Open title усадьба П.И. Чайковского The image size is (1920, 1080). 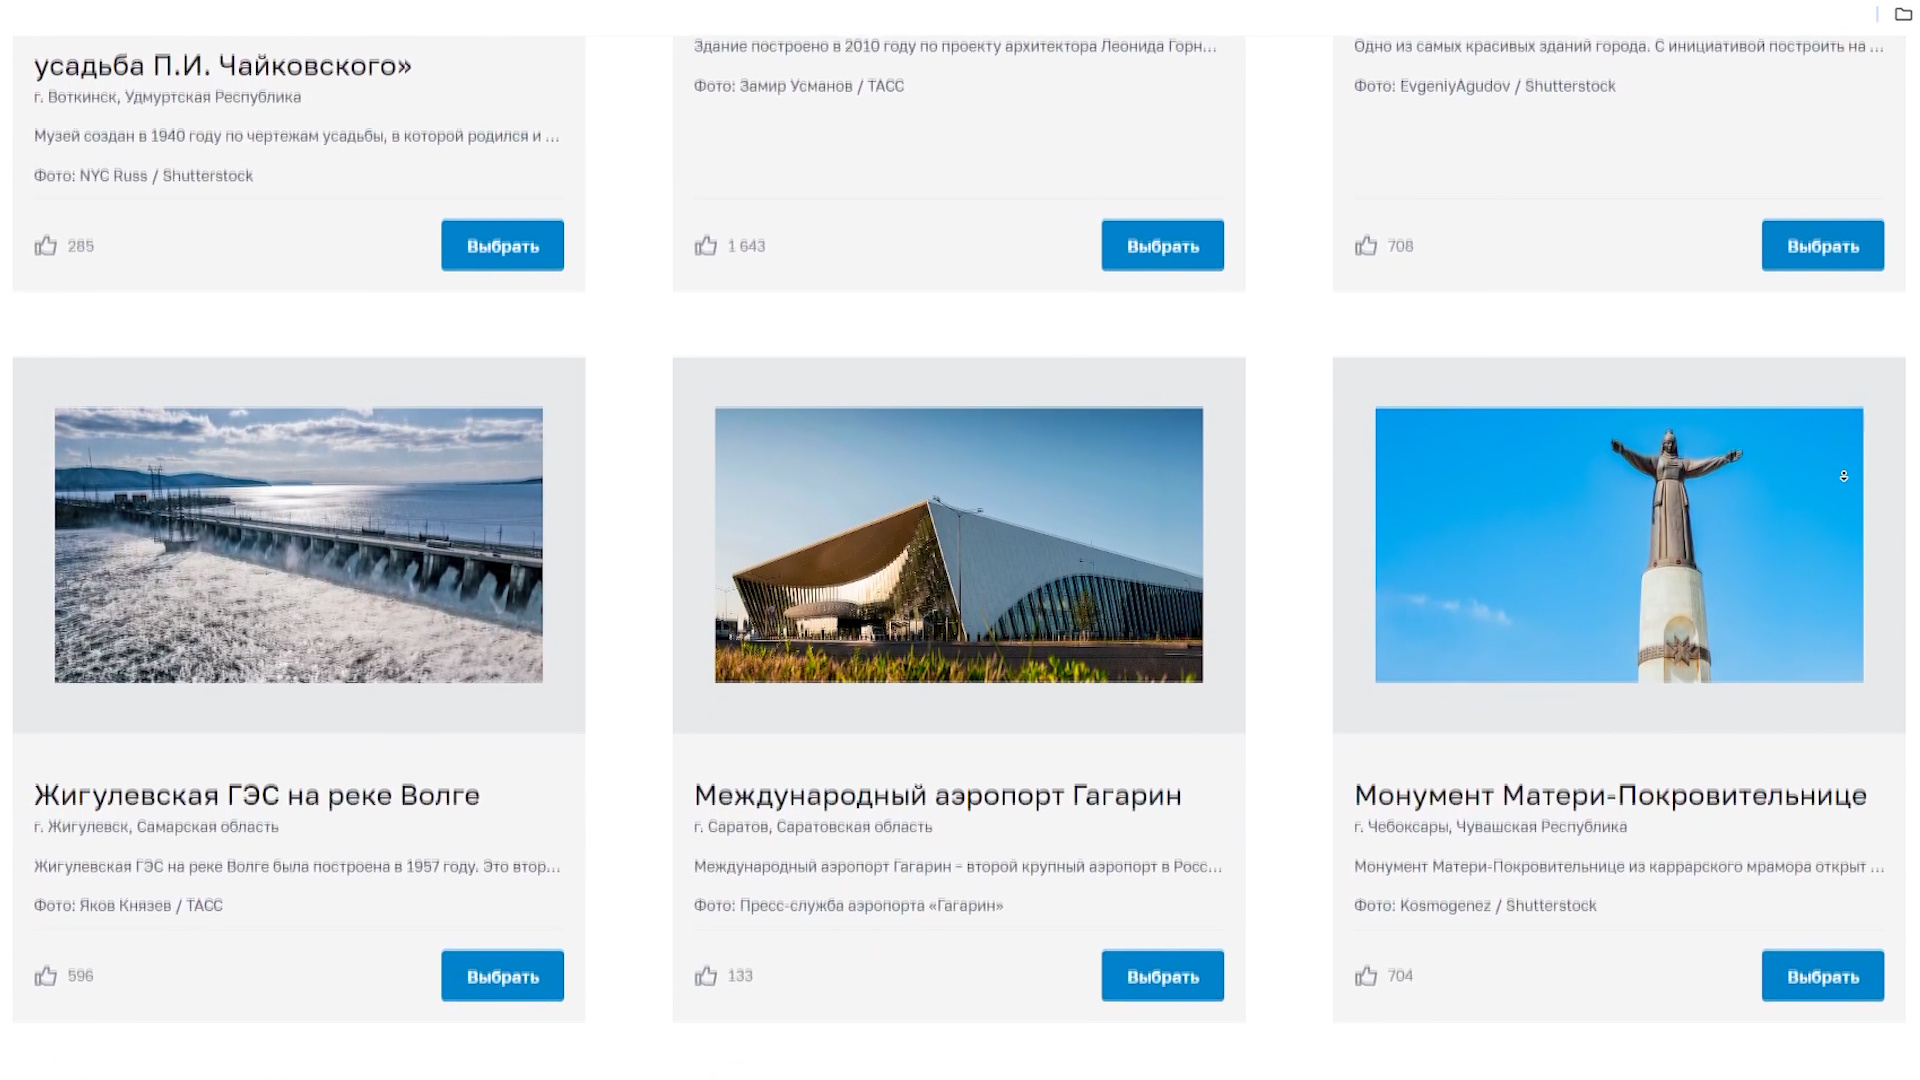click(223, 66)
